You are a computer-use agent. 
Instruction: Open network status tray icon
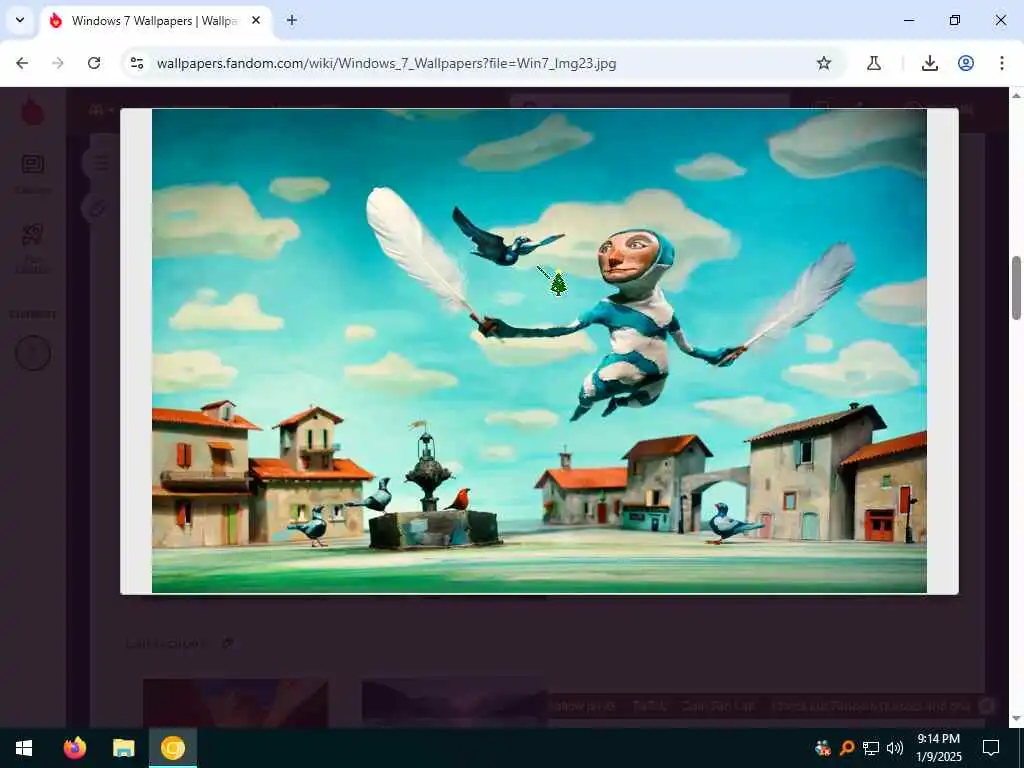(x=871, y=748)
